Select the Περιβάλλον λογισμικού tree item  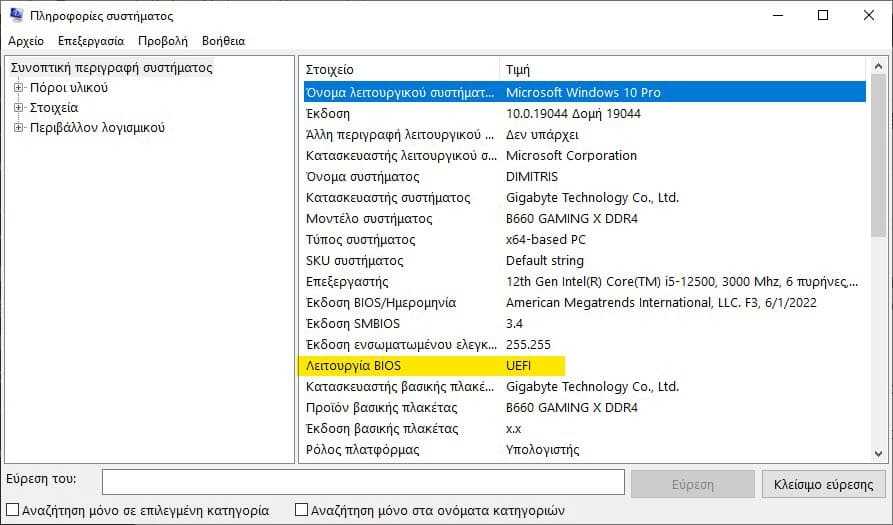click(x=97, y=128)
